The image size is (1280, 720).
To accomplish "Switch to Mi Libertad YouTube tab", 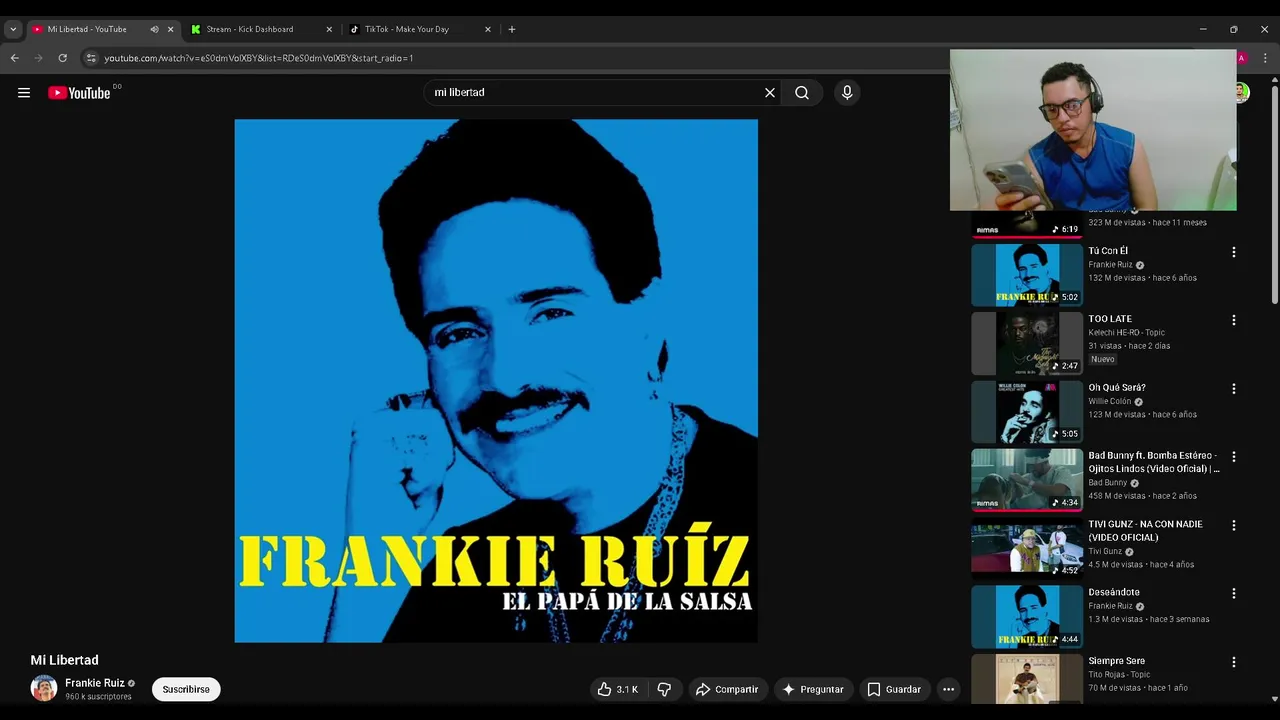I will (88, 29).
